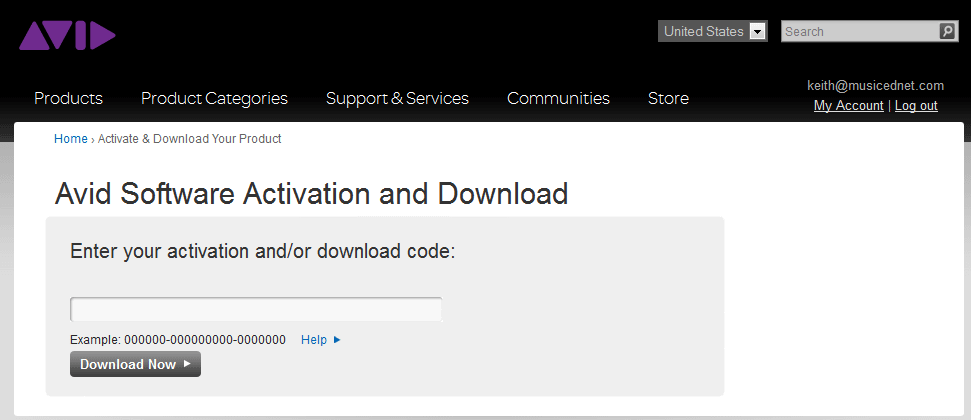Click the example code format text

[178, 340]
